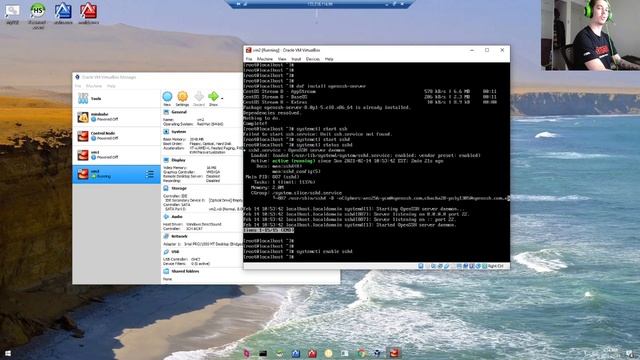The width and height of the screenshot is (640, 360).
Task: Open the black terminal taskbar icon
Action: coord(263,353)
